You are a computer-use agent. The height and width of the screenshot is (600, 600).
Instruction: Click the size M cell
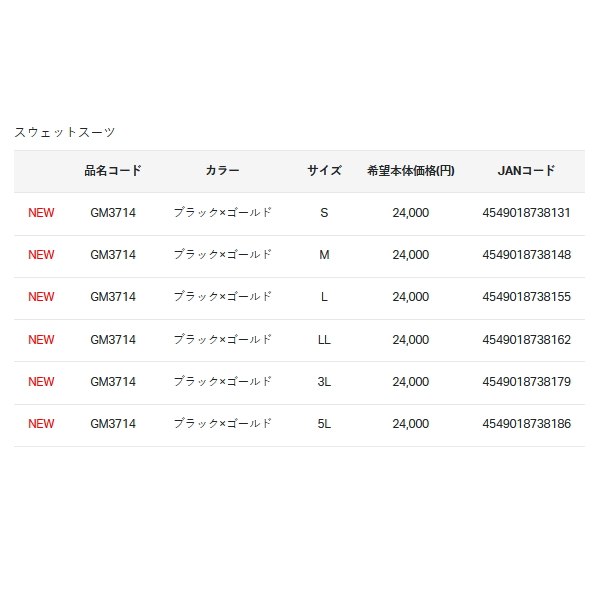pos(324,255)
